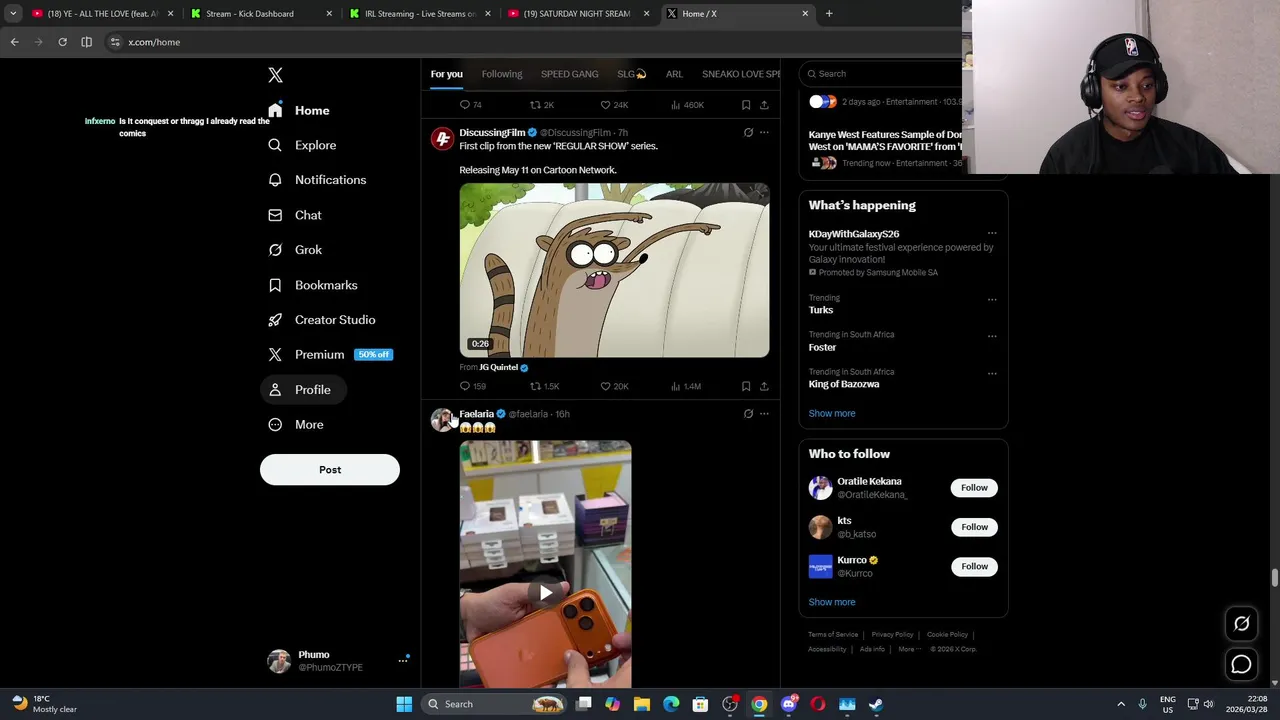Viewport: 1280px width, 720px height.
Task: Open the floating messages button
Action: click(1241, 664)
